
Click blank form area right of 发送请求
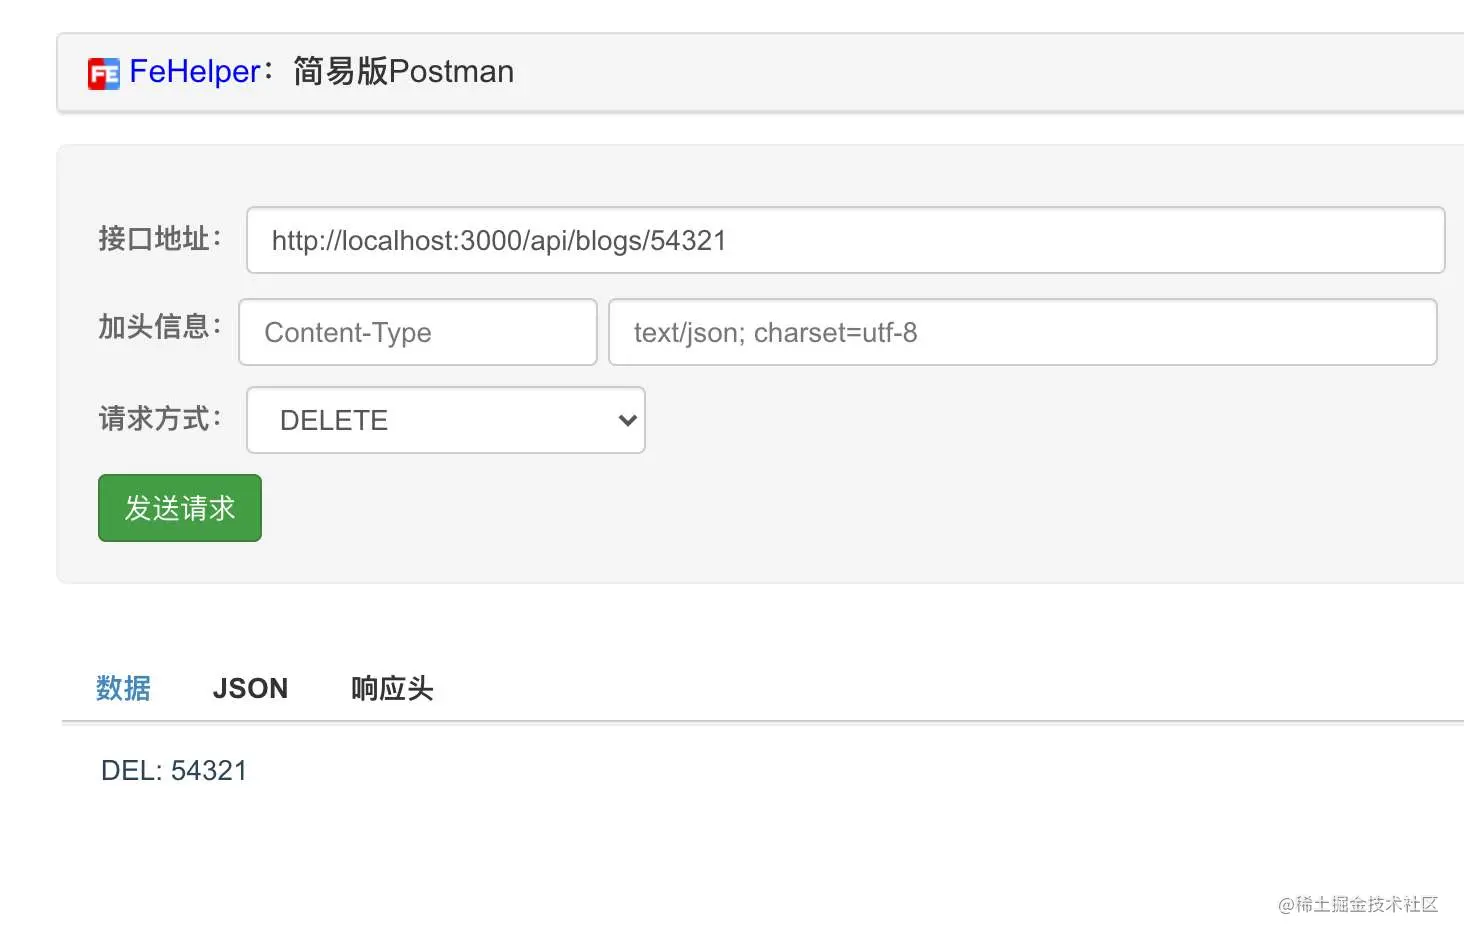coord(860,510)
